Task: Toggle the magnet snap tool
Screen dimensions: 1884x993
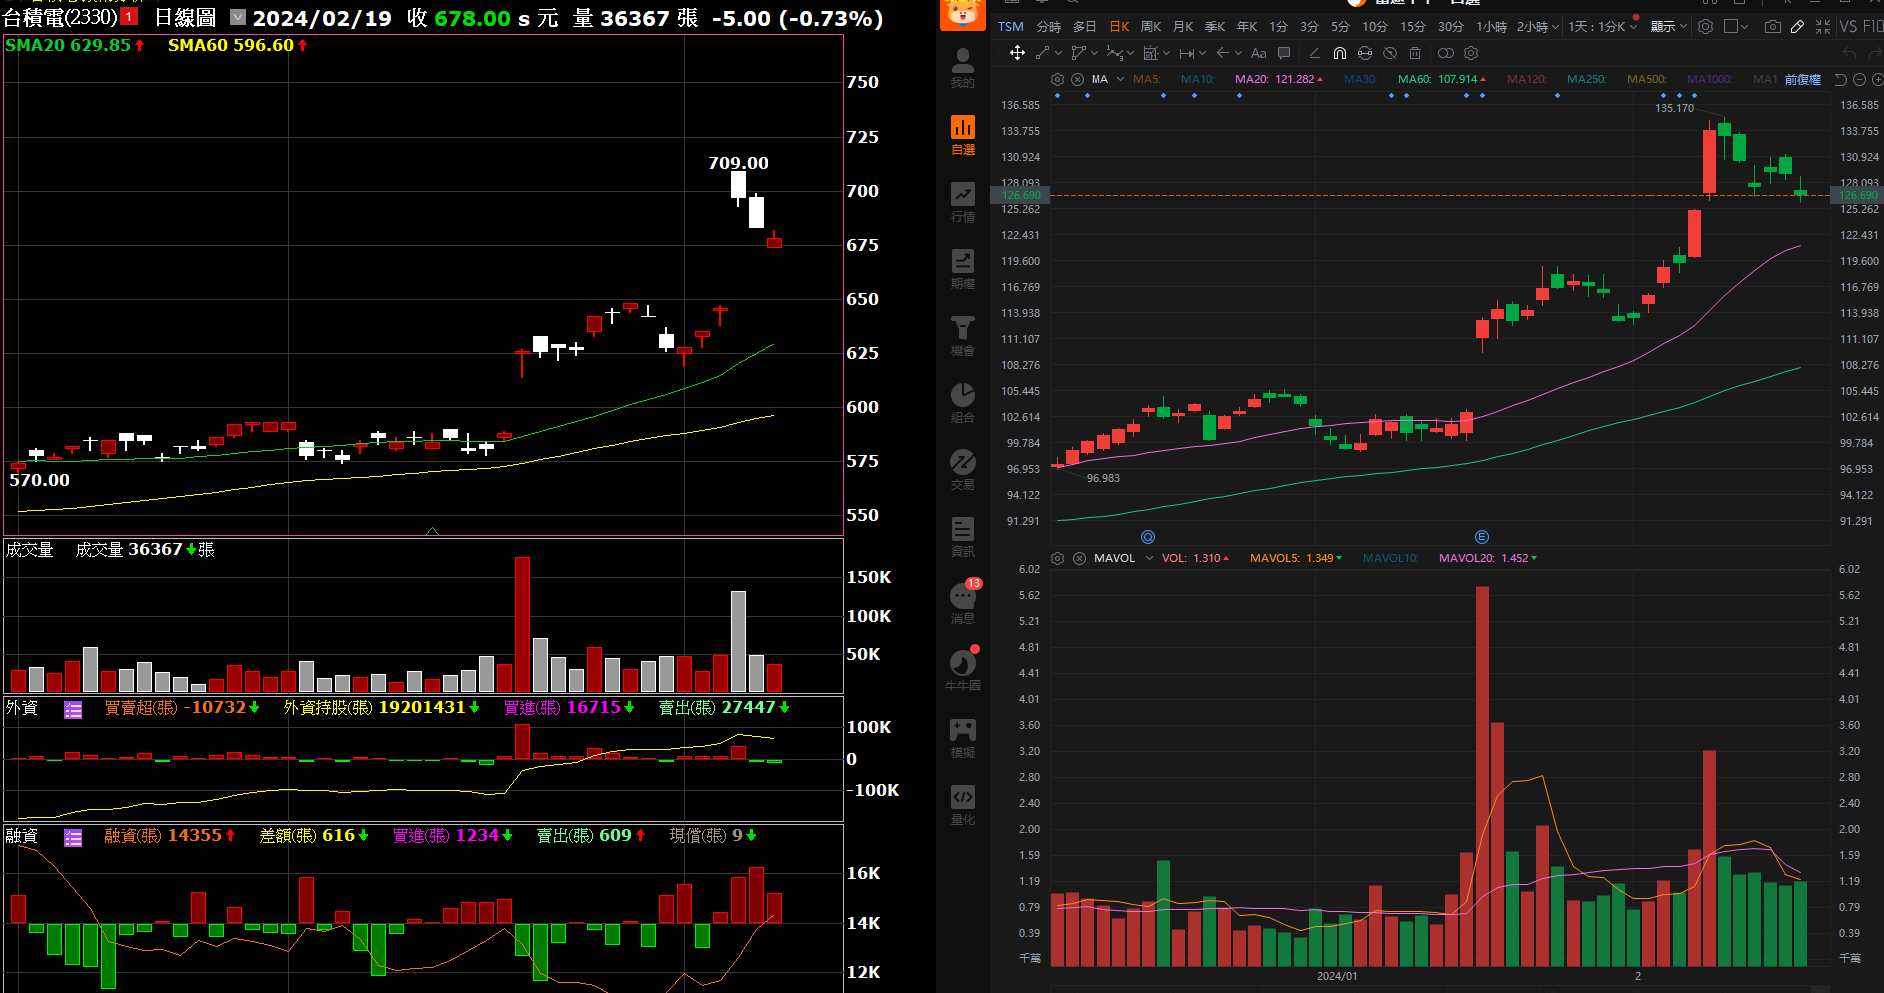Action: 1340,53
